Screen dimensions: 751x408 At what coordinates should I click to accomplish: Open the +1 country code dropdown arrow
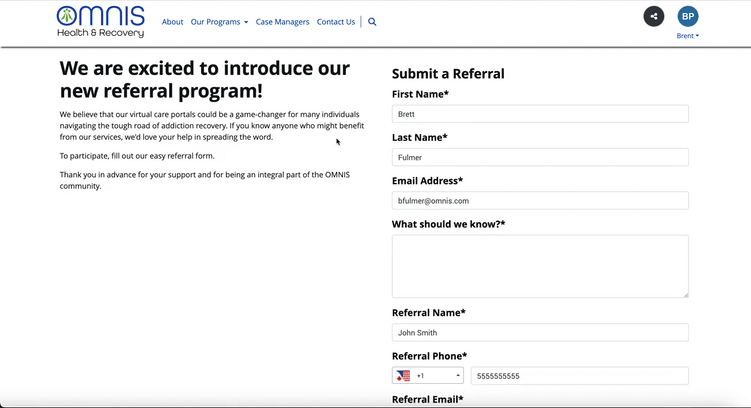pos(458,376)
